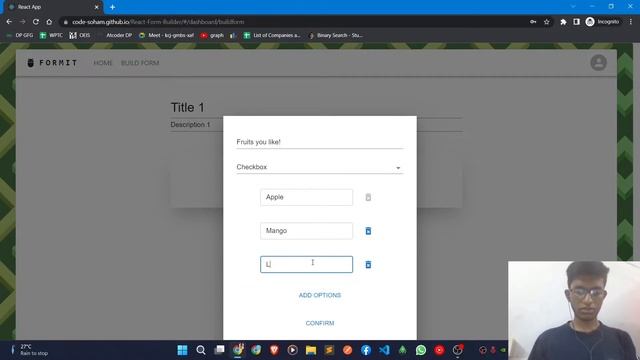640x360 pixels.
Task: Open BUILD FORM in navbar
Action: [140, 63]
